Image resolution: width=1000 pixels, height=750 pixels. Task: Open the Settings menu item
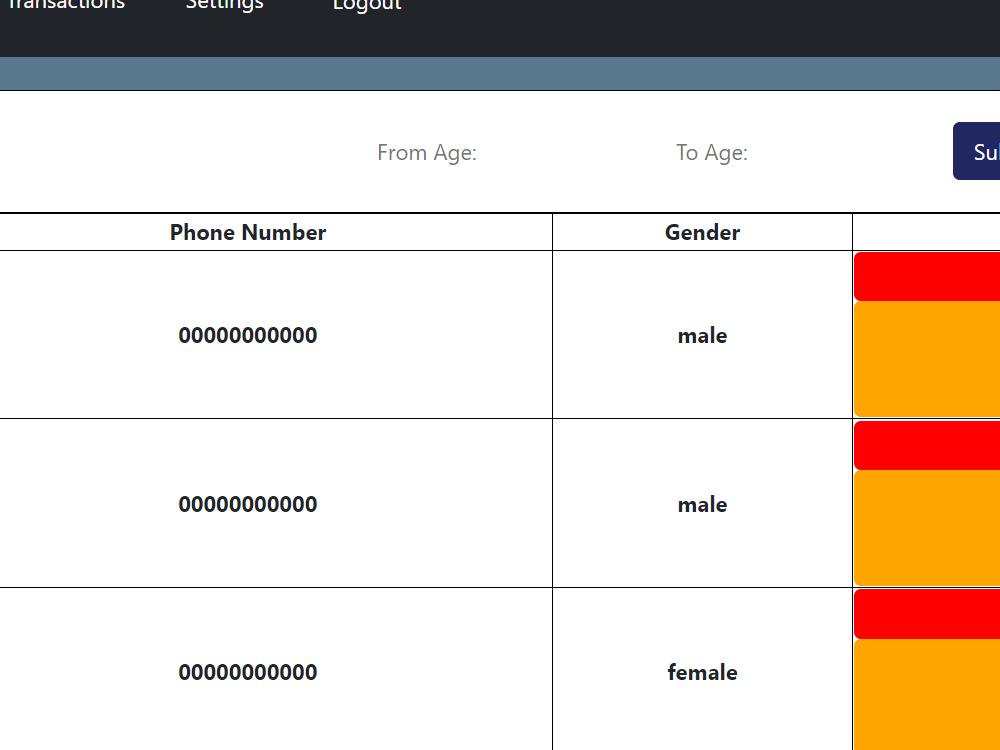click(x=224, y=4)
